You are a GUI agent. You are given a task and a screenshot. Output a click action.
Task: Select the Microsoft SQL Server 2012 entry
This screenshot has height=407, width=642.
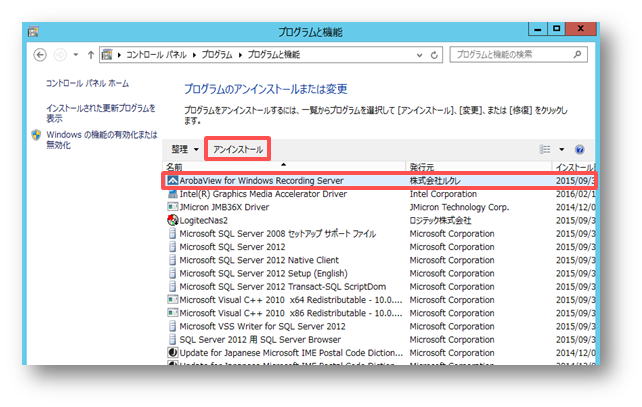tap(232, 247)
